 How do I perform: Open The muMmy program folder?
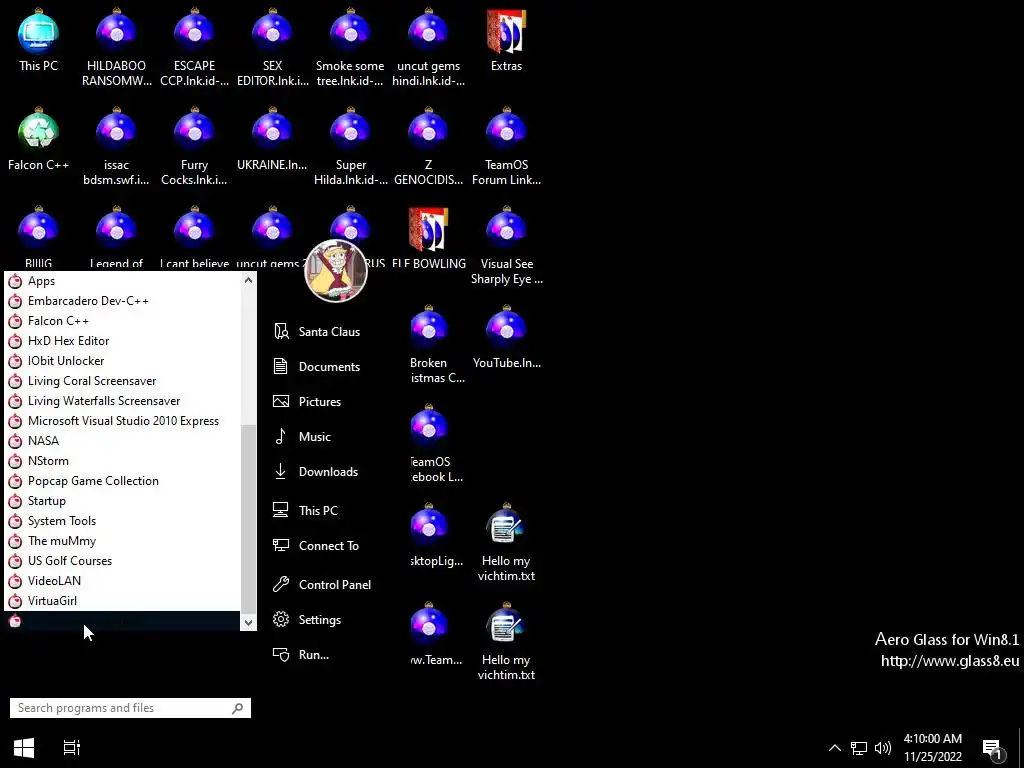(x=122, y=541)
